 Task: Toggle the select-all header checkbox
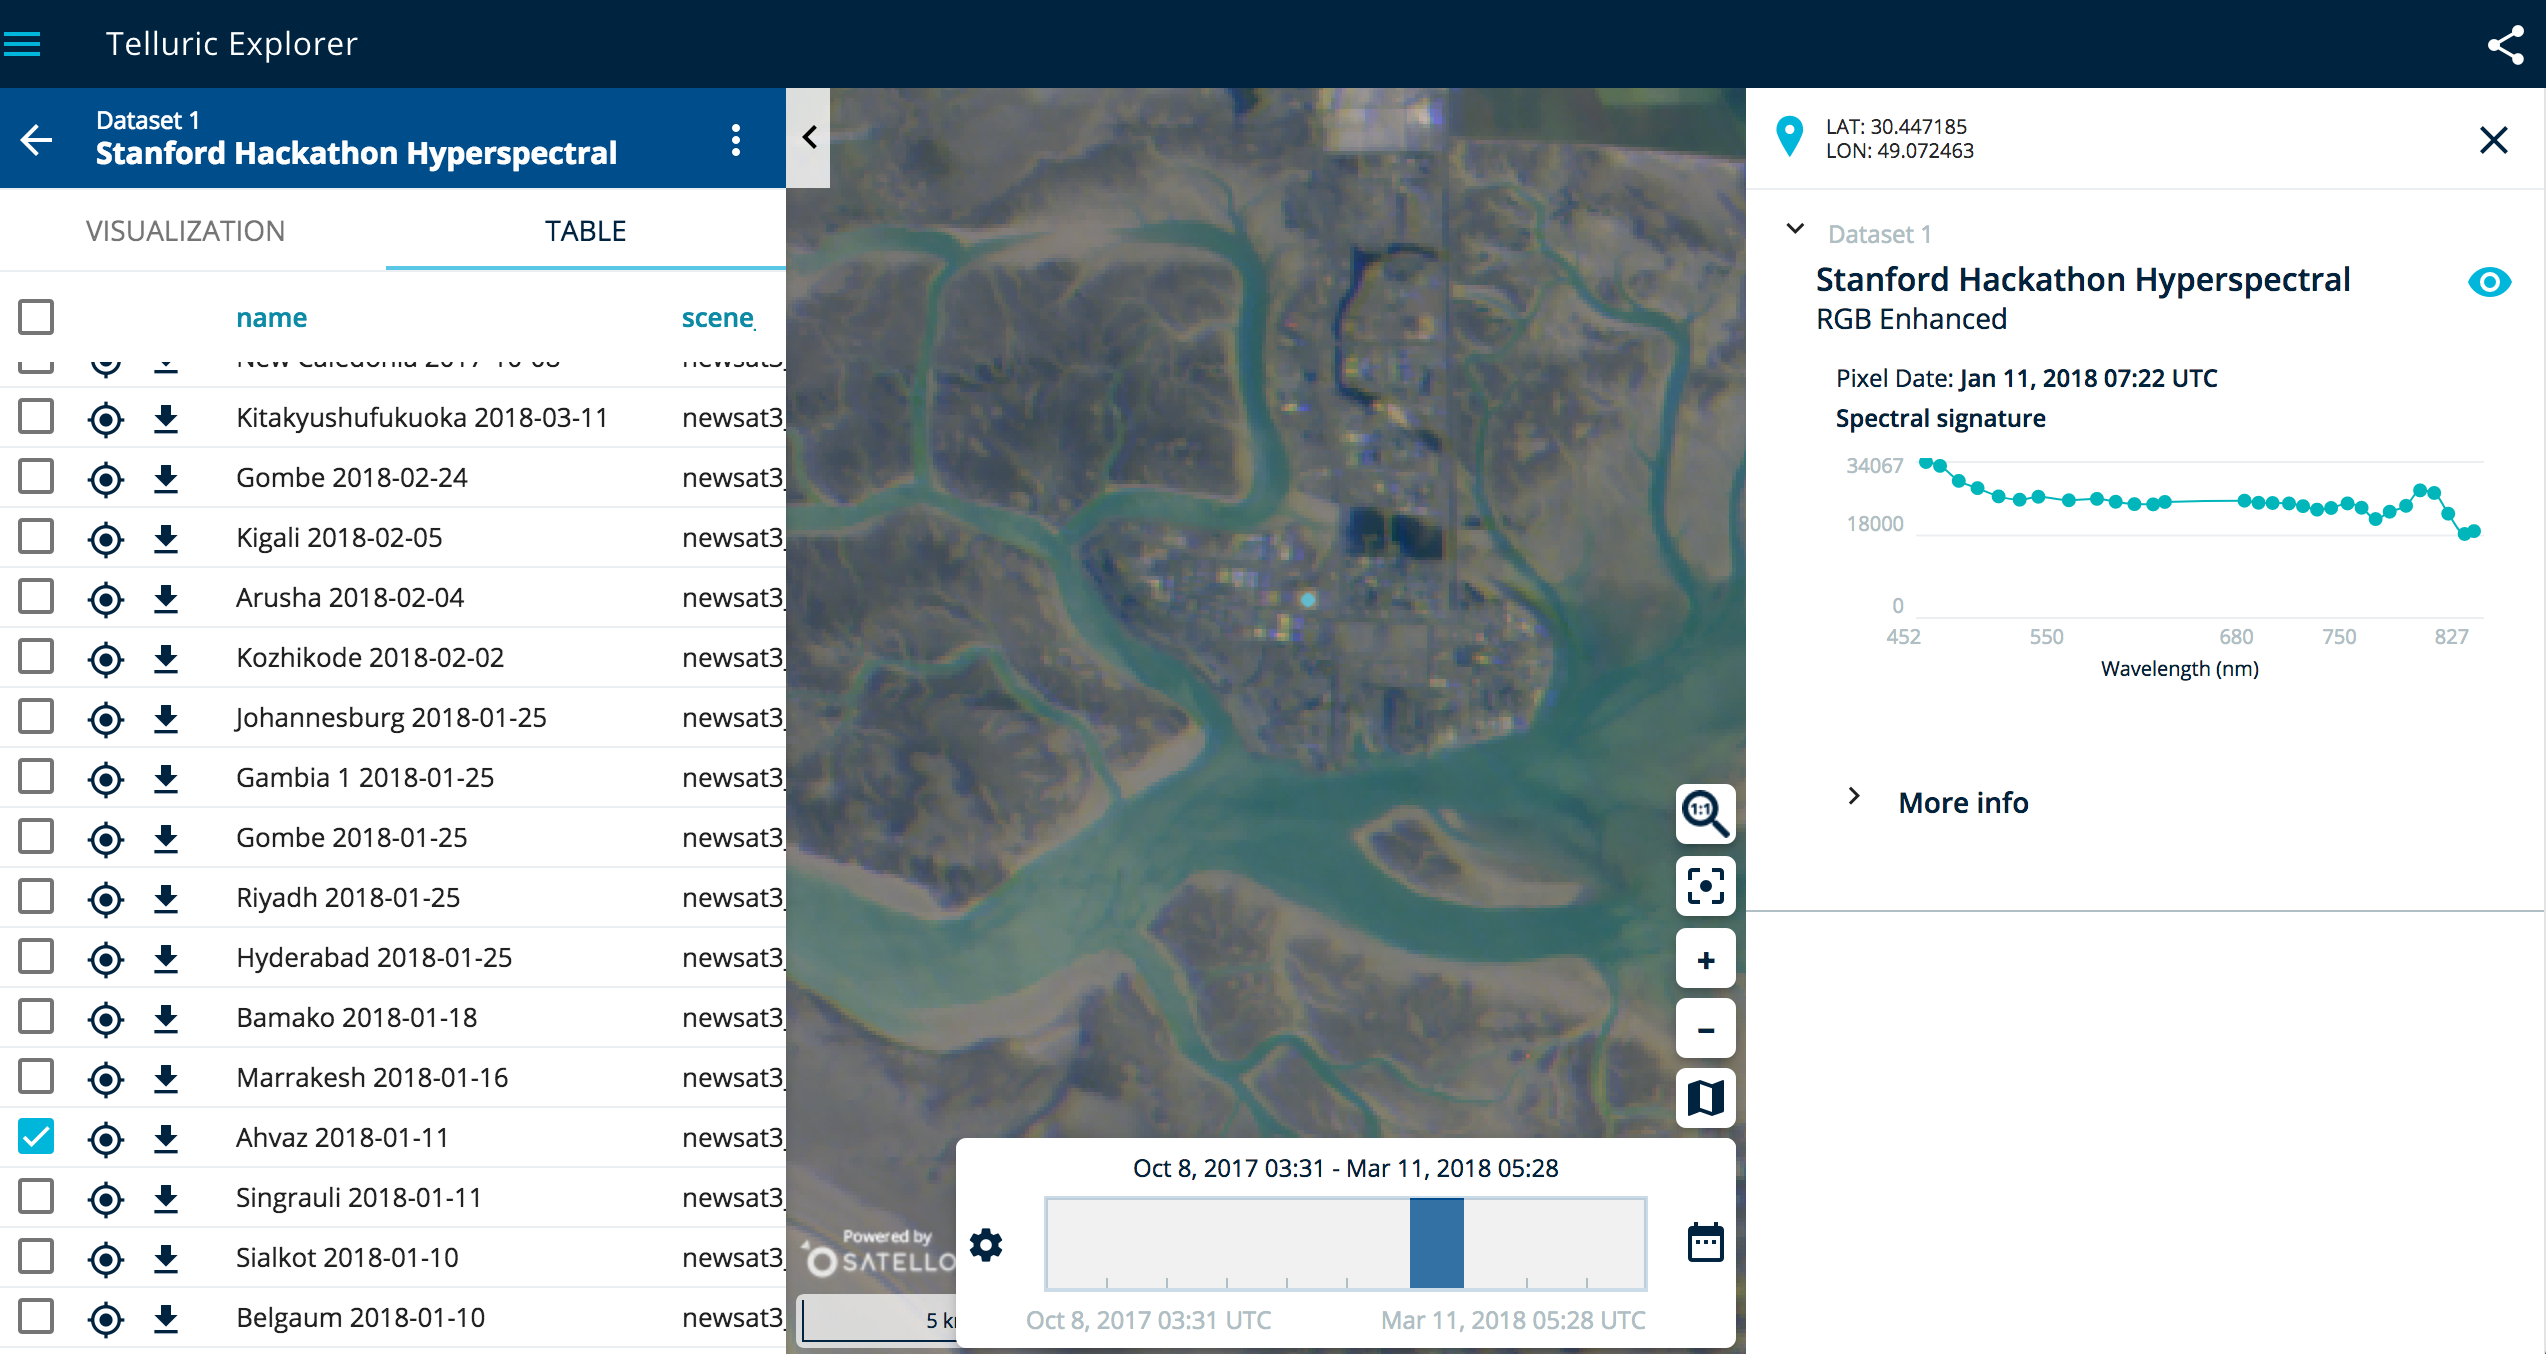coord(36,317)
